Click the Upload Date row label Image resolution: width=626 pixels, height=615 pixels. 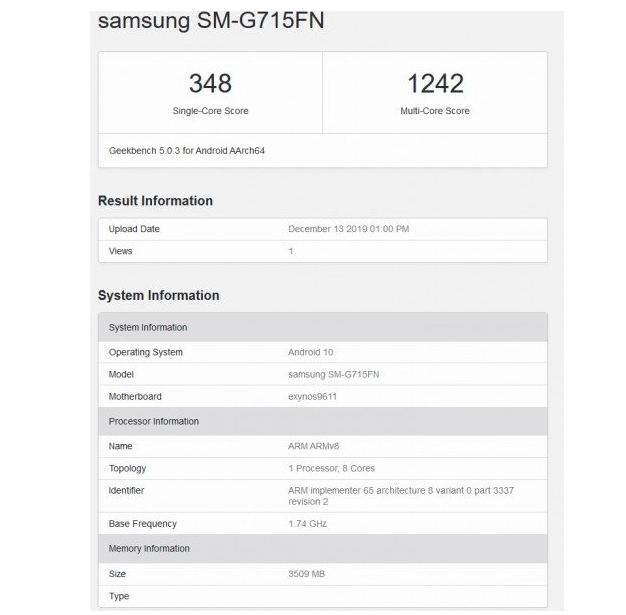click(x=134, y=229)
